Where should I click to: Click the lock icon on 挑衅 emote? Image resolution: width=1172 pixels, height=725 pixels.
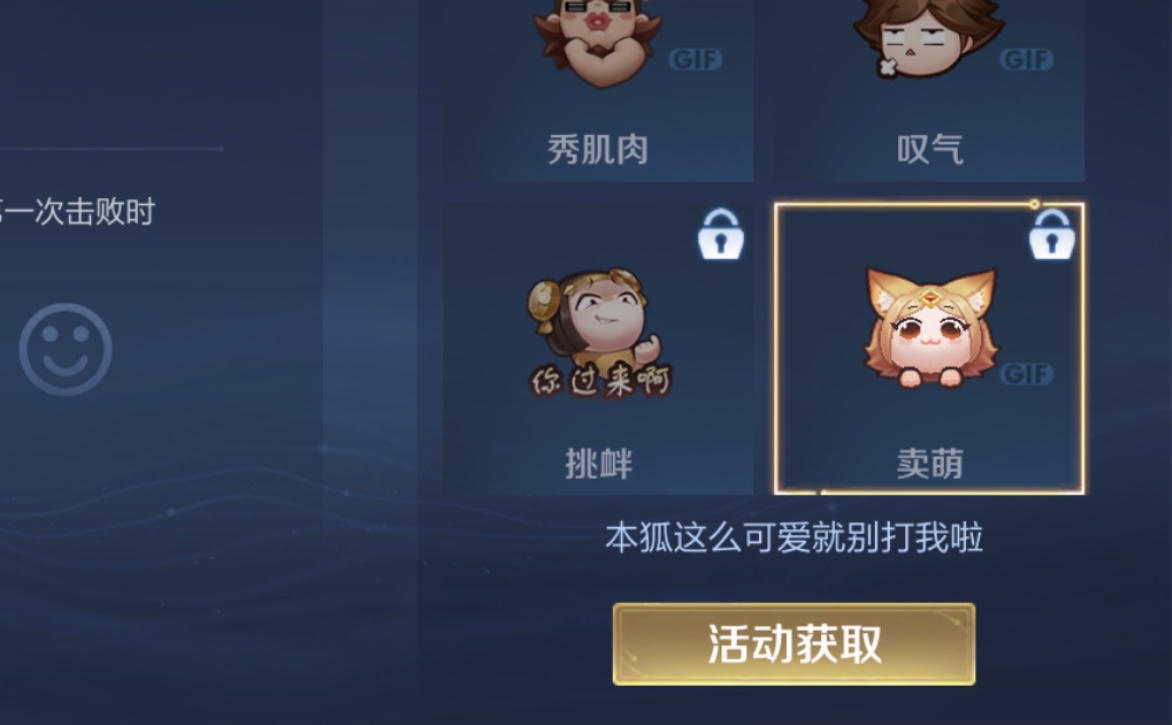point(721,235)
